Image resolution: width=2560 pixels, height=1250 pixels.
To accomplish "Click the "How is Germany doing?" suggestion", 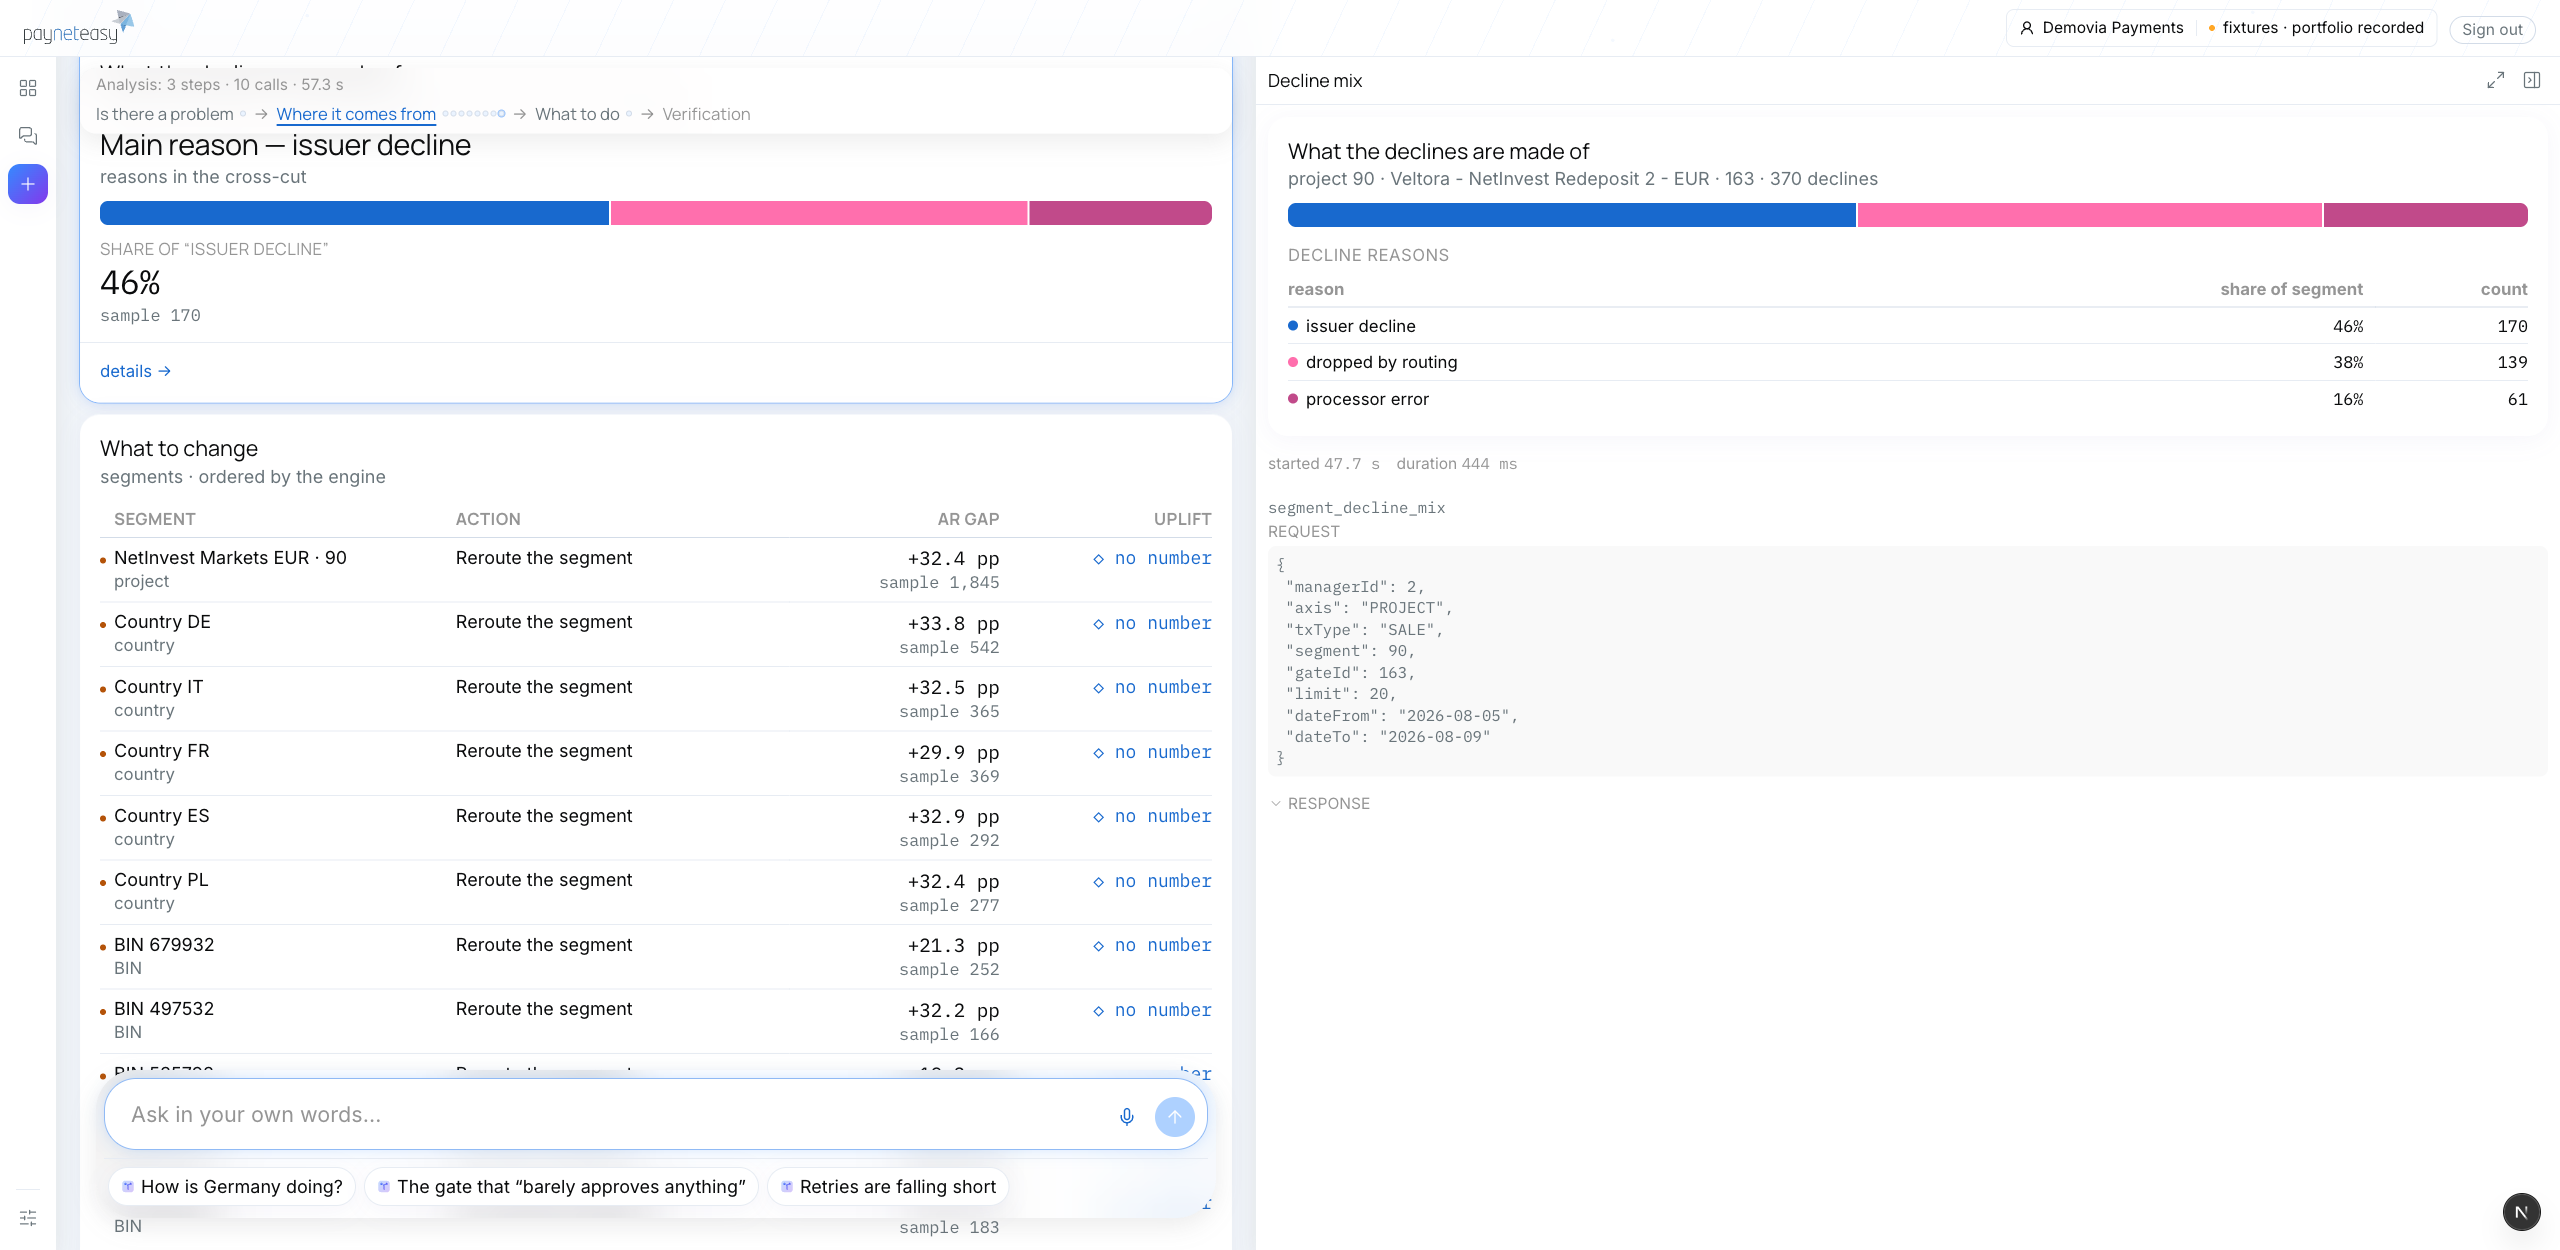I will pos(232,1187).
